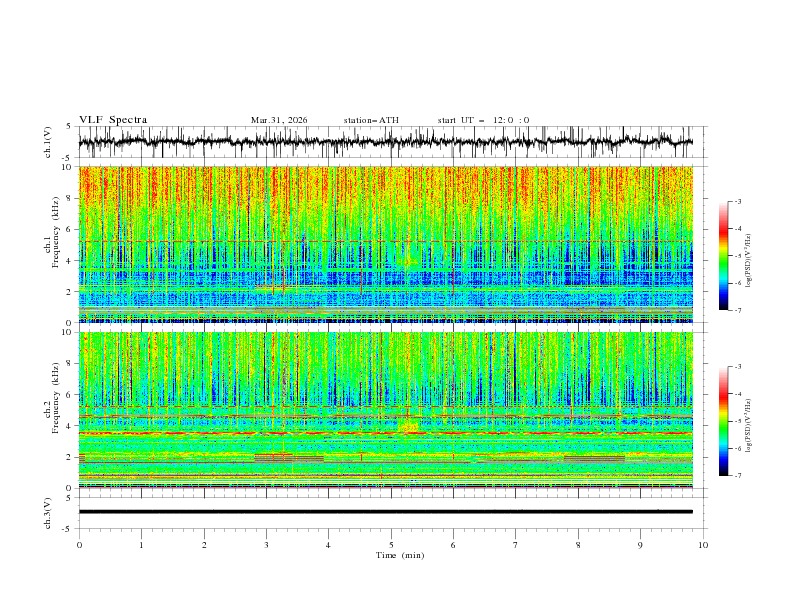Select the date text "Mar.31, 2026"
The image size is (792, 612).
tap(279, 120)
